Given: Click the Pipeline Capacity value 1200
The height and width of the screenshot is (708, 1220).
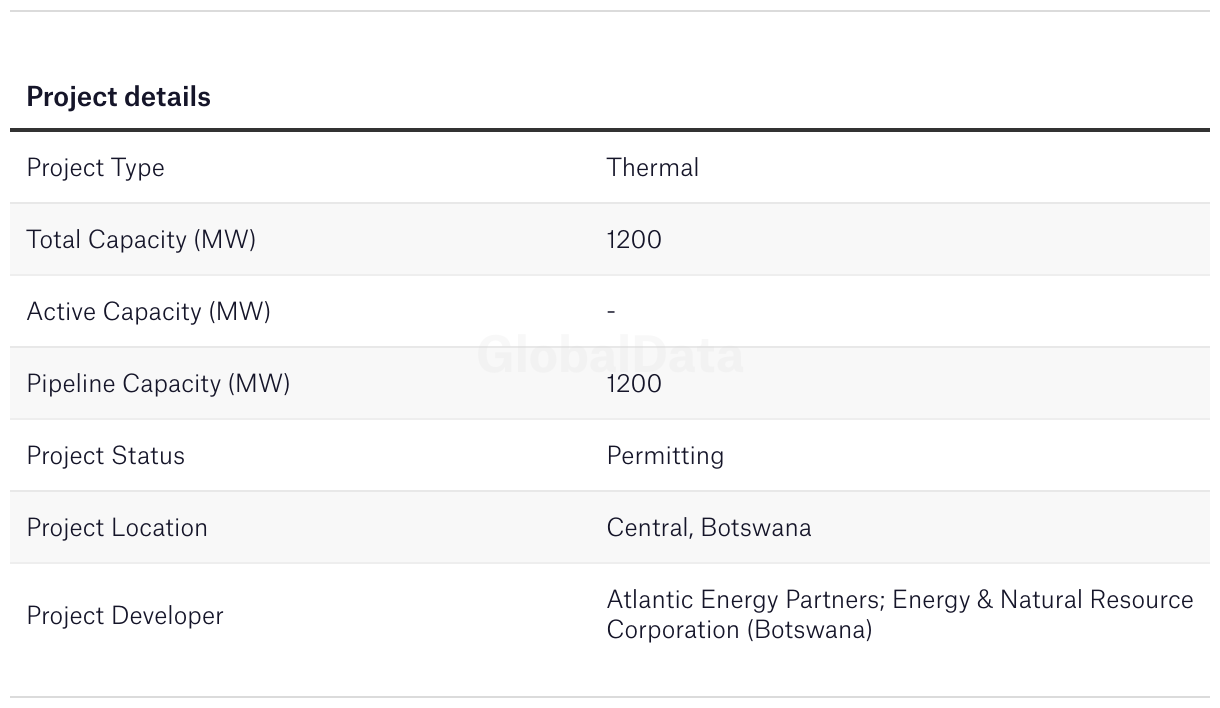Looking at the screenshot, I should (x=634, y=384).
